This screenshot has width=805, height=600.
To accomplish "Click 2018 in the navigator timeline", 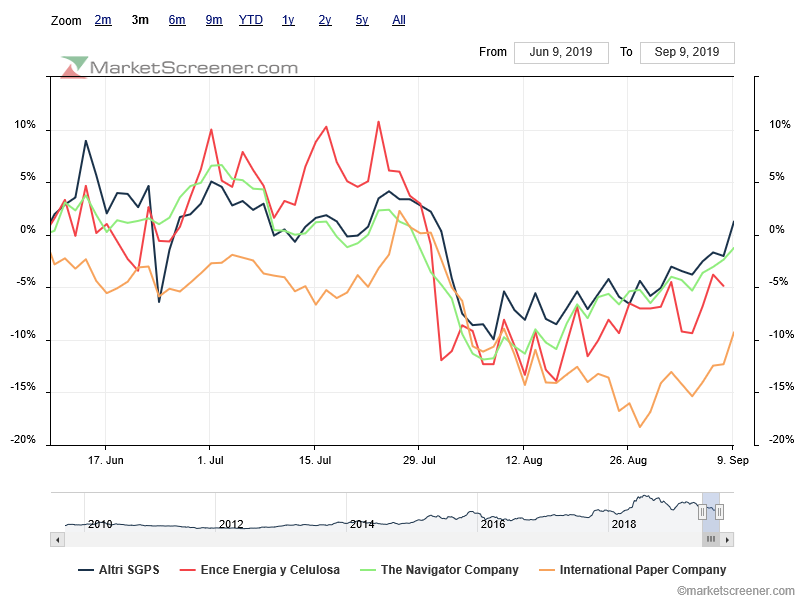I will pyautogui.click(x=624, y=524).
